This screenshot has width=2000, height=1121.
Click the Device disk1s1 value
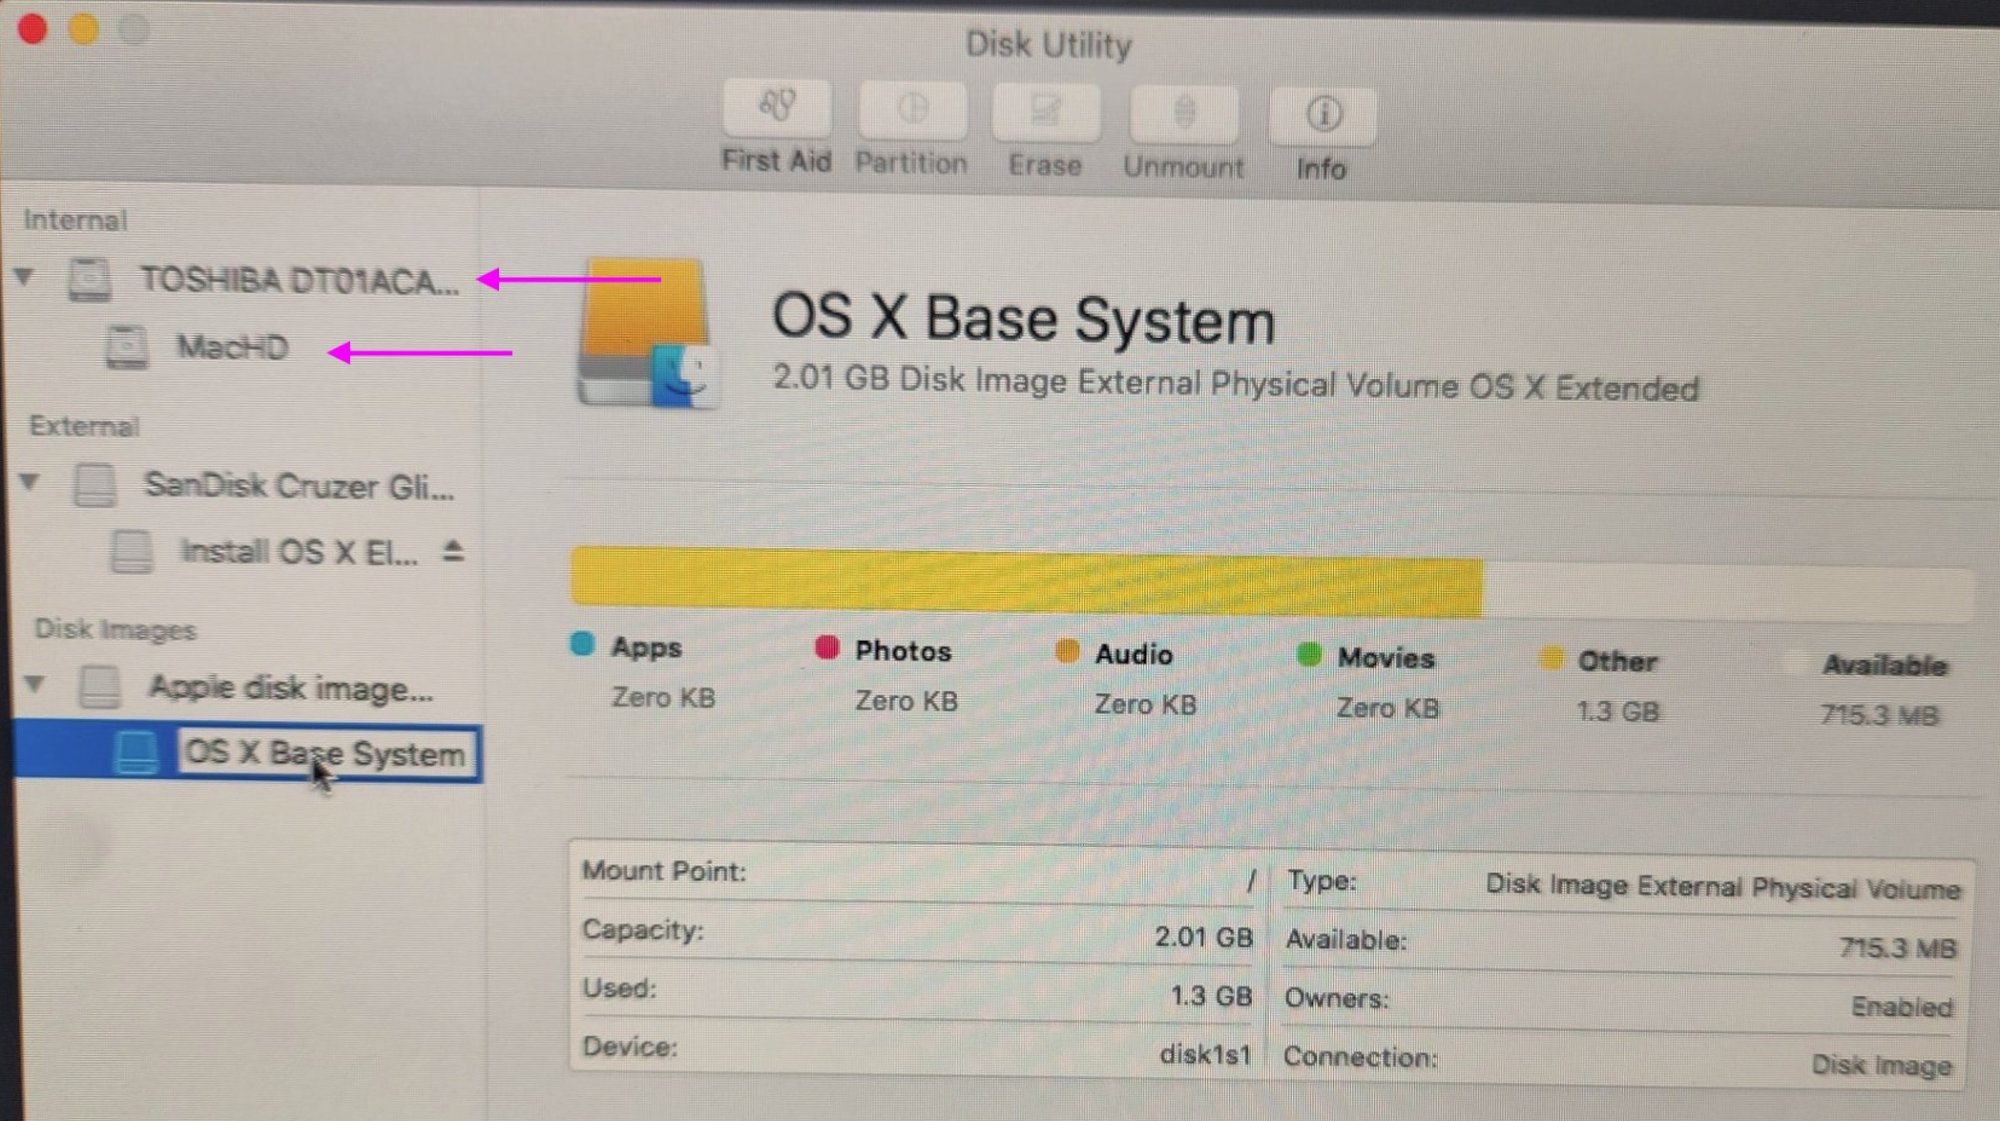[x=1205, y=1055]
